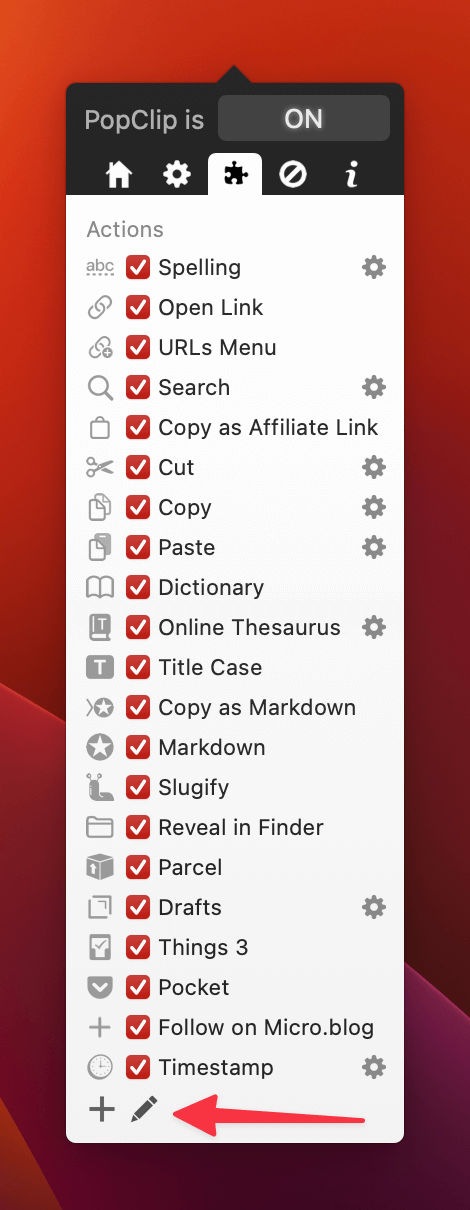Click the Drafts options gear icon

pyautogui.click(x=374, y=907)
